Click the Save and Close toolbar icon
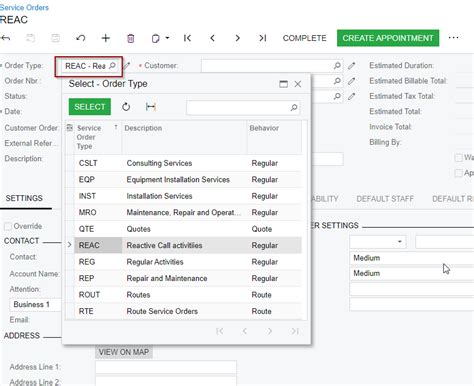The image size is (474, 386). pyautogui.click(x=30, y=38)
